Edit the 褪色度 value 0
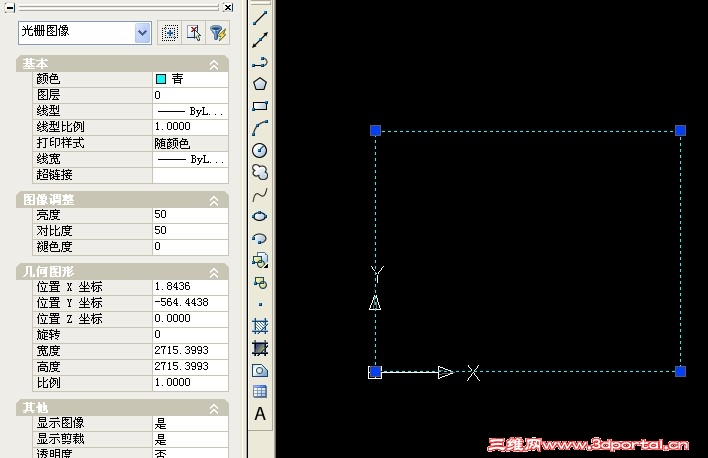 click(190, 247)
